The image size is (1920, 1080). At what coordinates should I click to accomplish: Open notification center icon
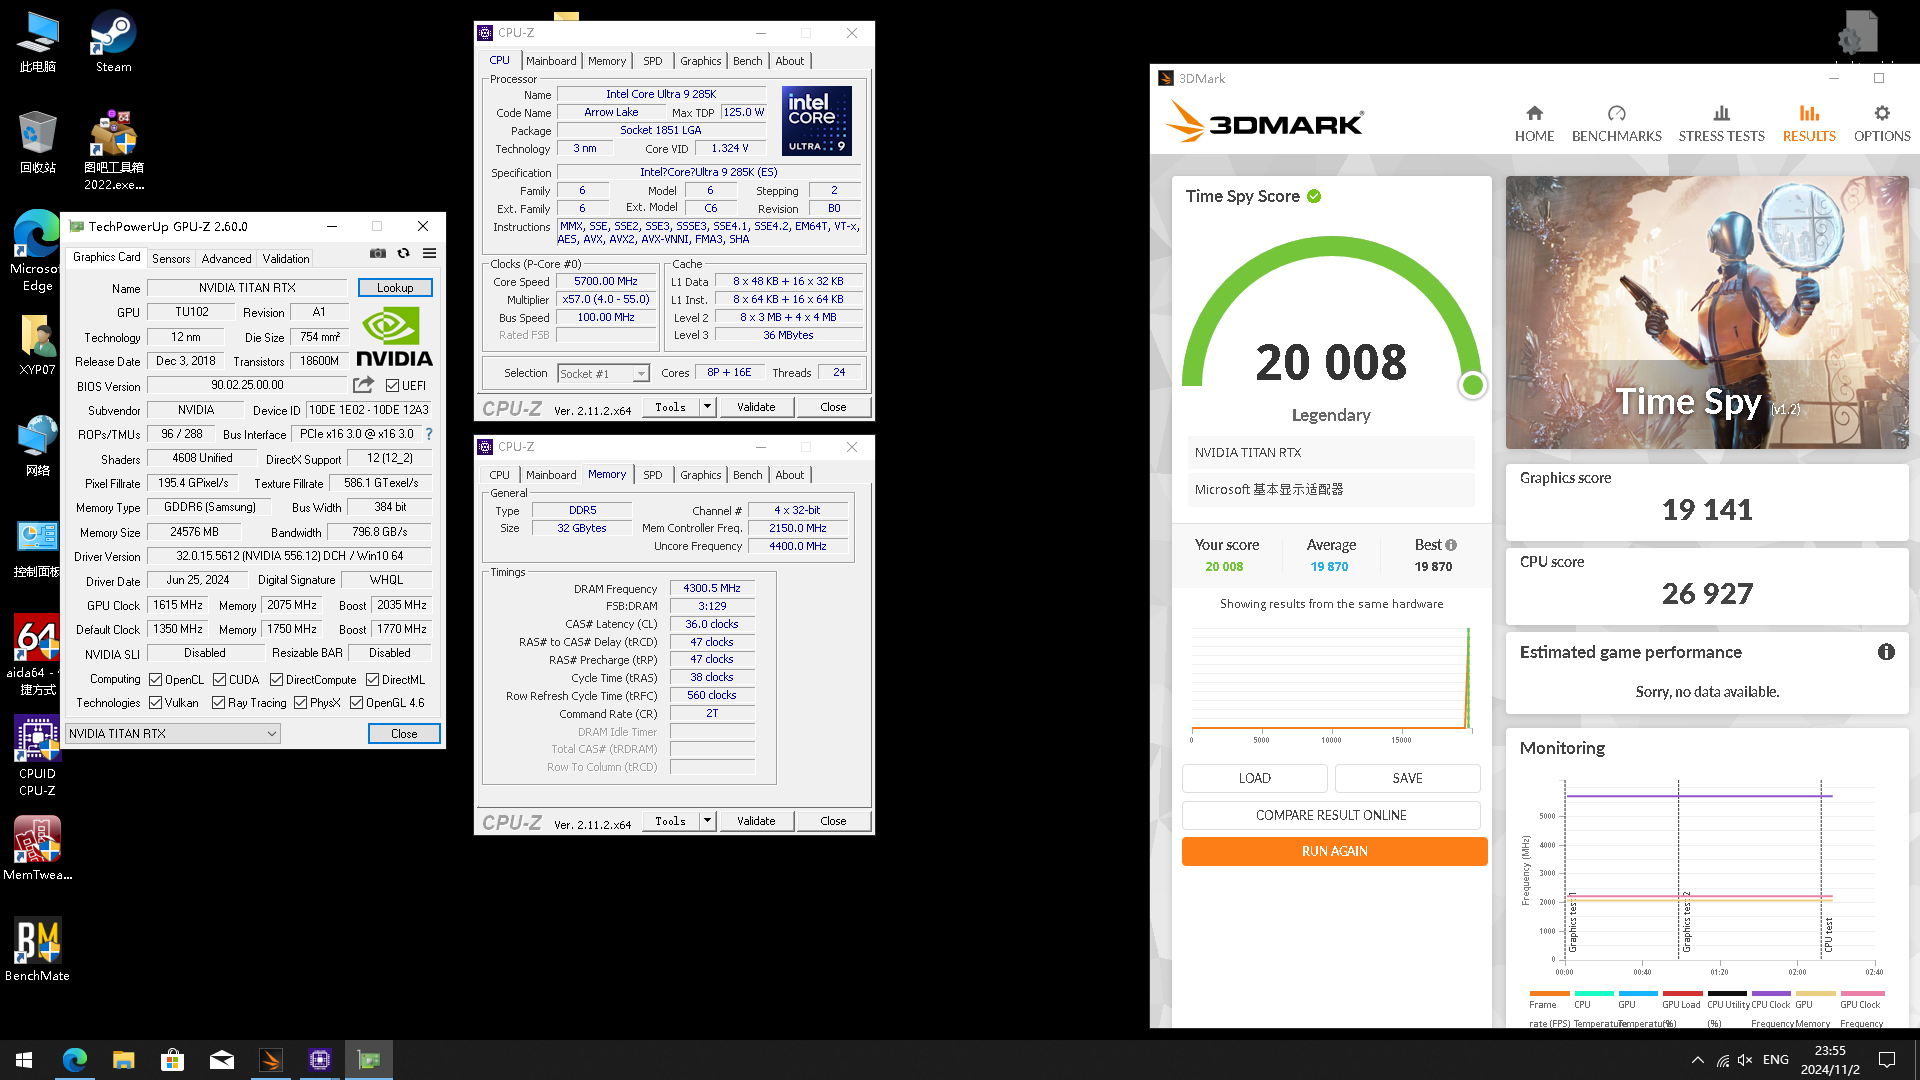pos(1887,1060)
